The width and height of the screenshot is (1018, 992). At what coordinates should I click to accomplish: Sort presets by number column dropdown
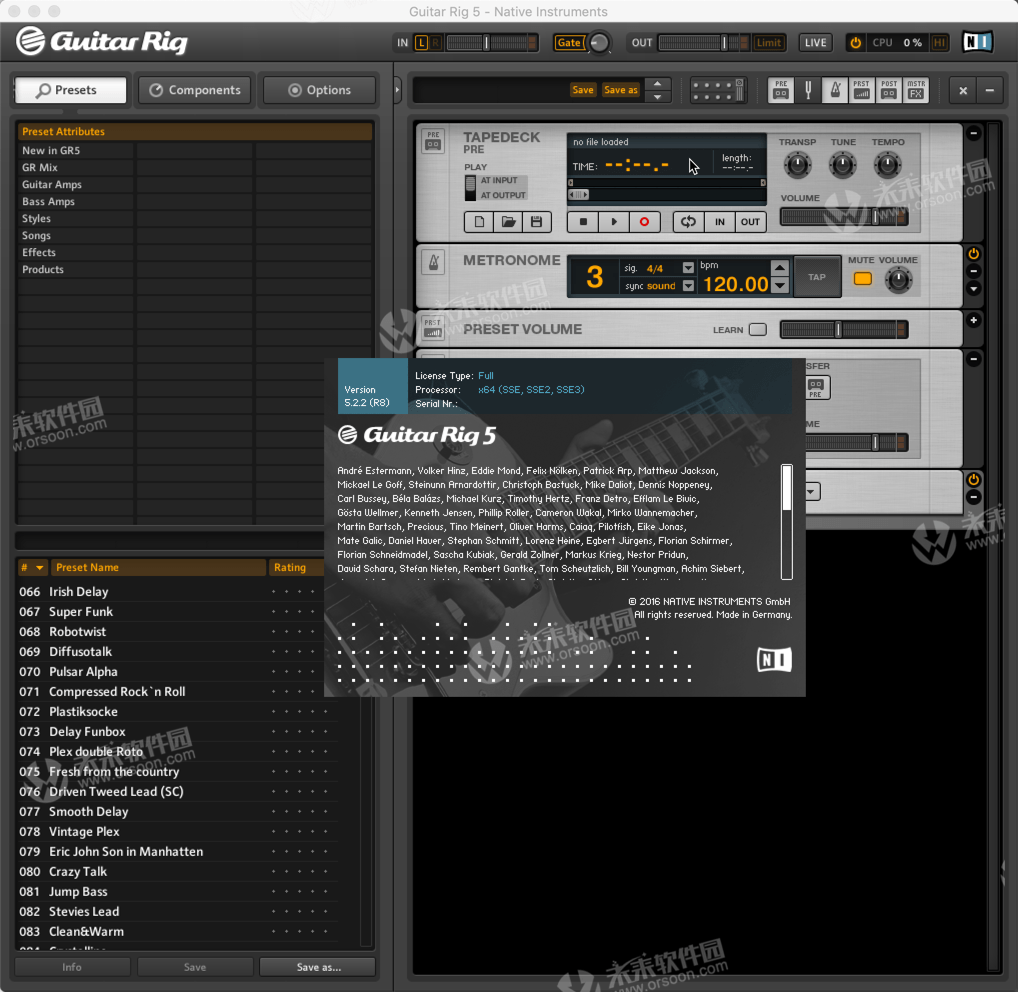(x=40, y=567)
